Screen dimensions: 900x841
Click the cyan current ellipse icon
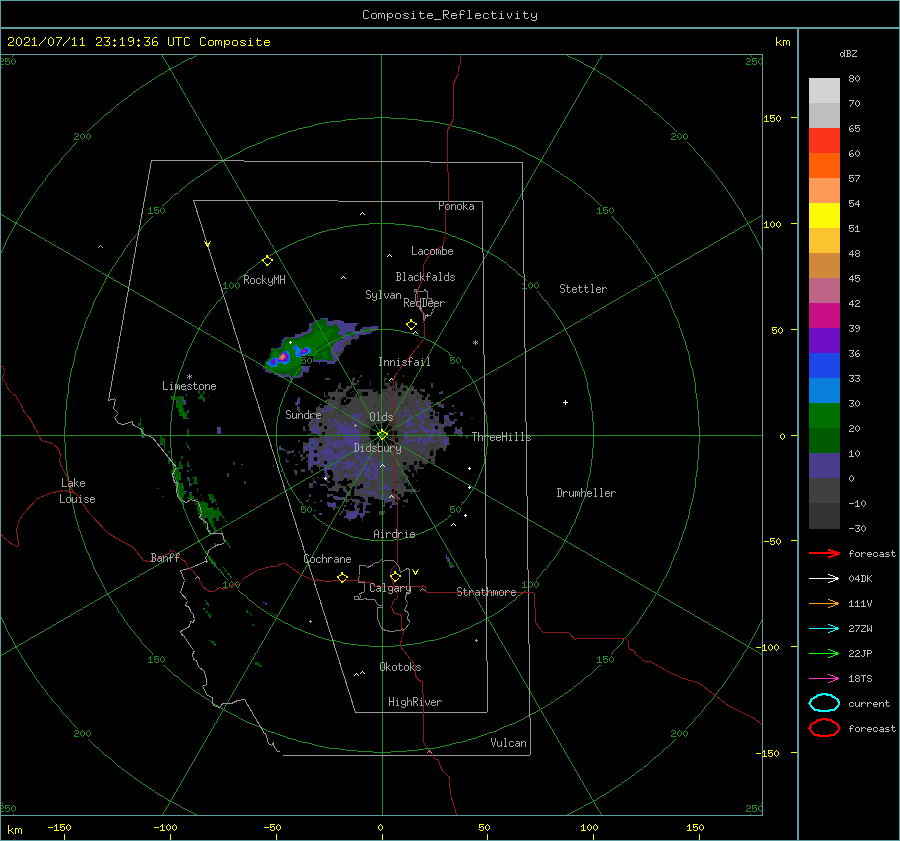coord(824,703)
